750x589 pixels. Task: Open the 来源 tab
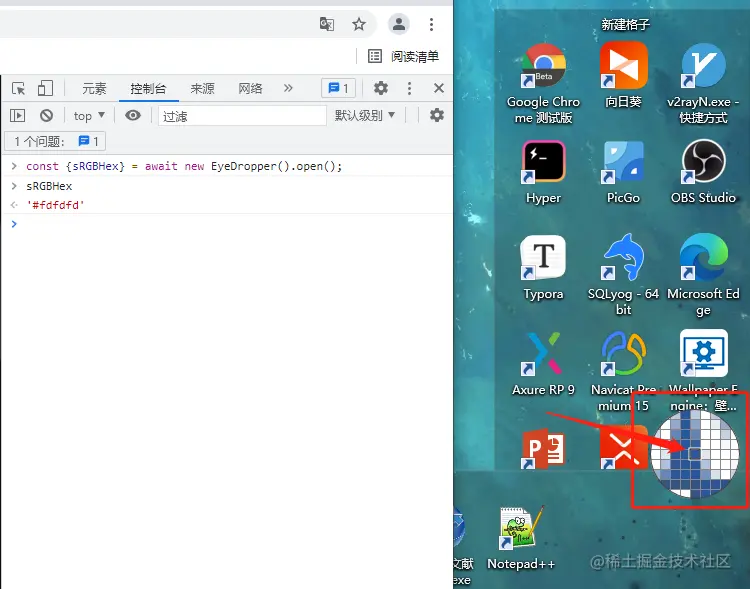point(202,89)
